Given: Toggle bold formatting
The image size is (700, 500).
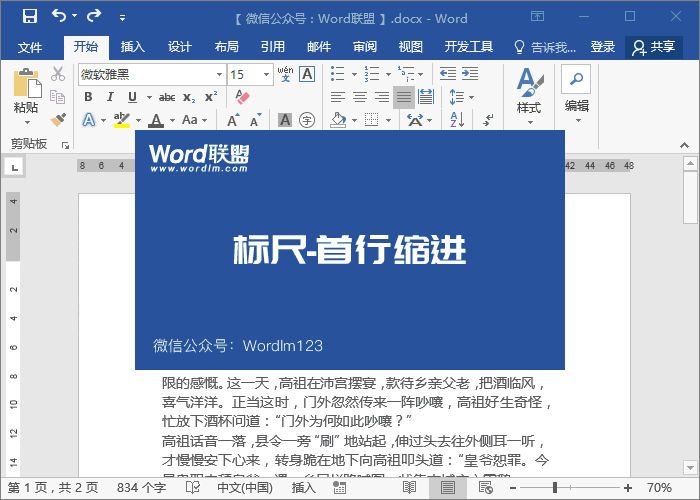Looking at the screenshot, I should (88, 97).
